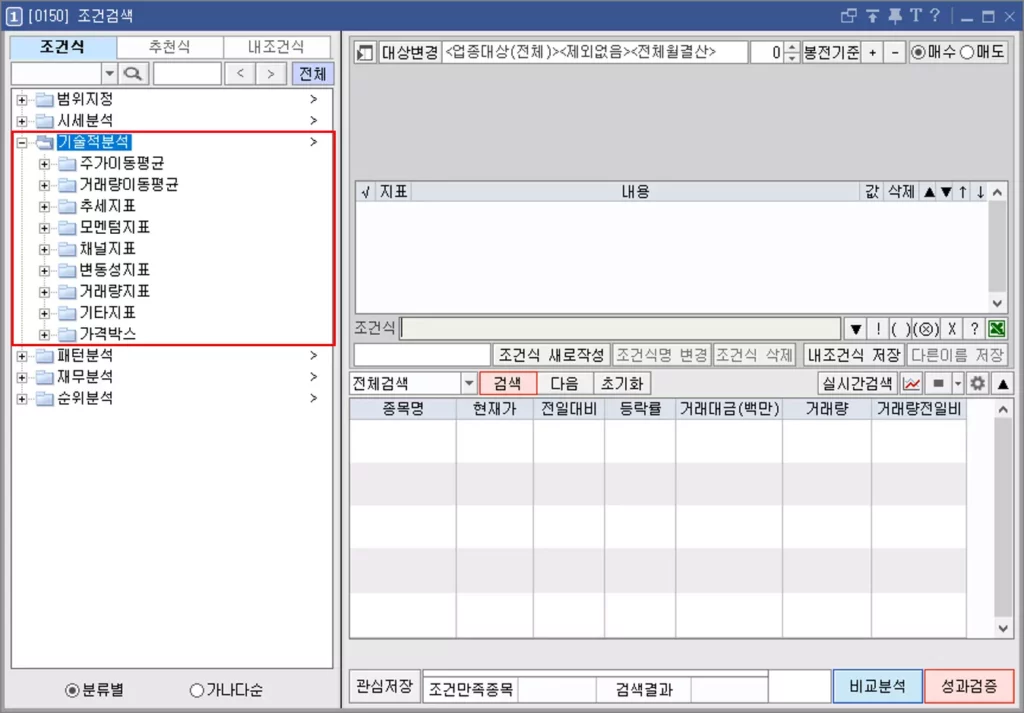Viewport: 1024px width, 713px height.
Task: Expand the 패턴분석 folder
Action: (22, 356)
